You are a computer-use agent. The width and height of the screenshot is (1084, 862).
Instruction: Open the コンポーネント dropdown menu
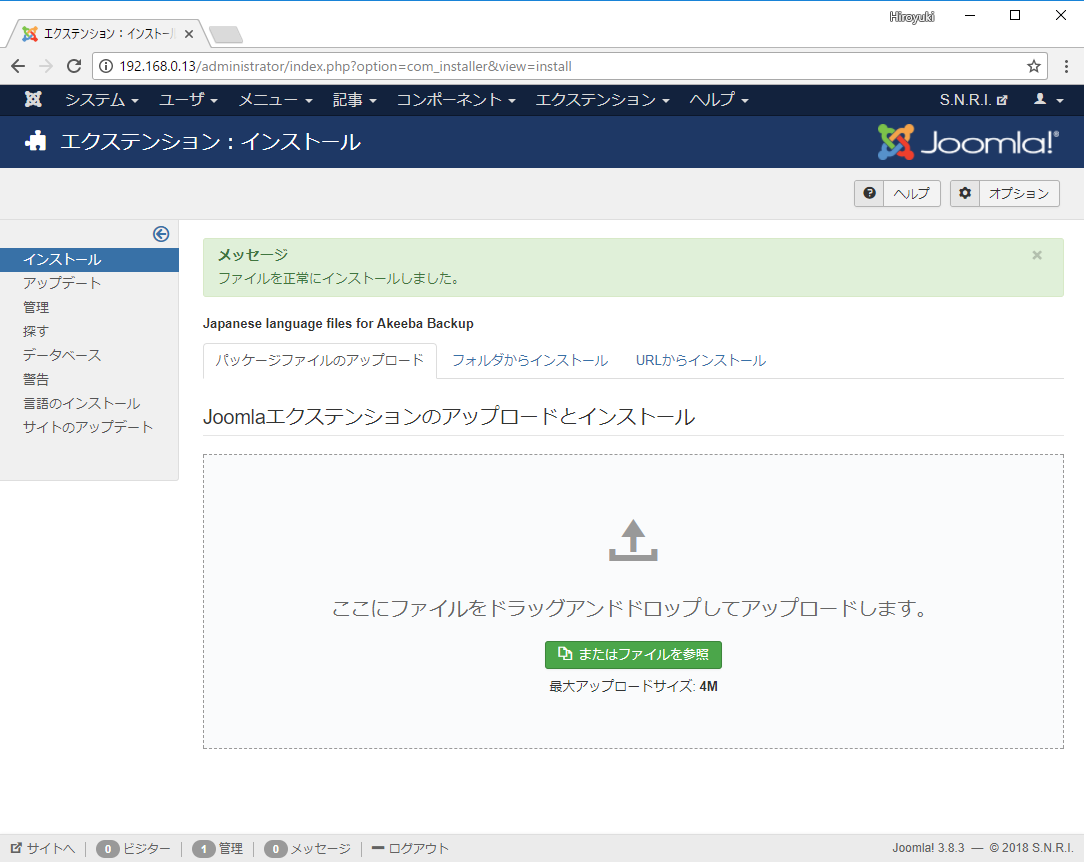pyautogui.click(x=456, y=100)
